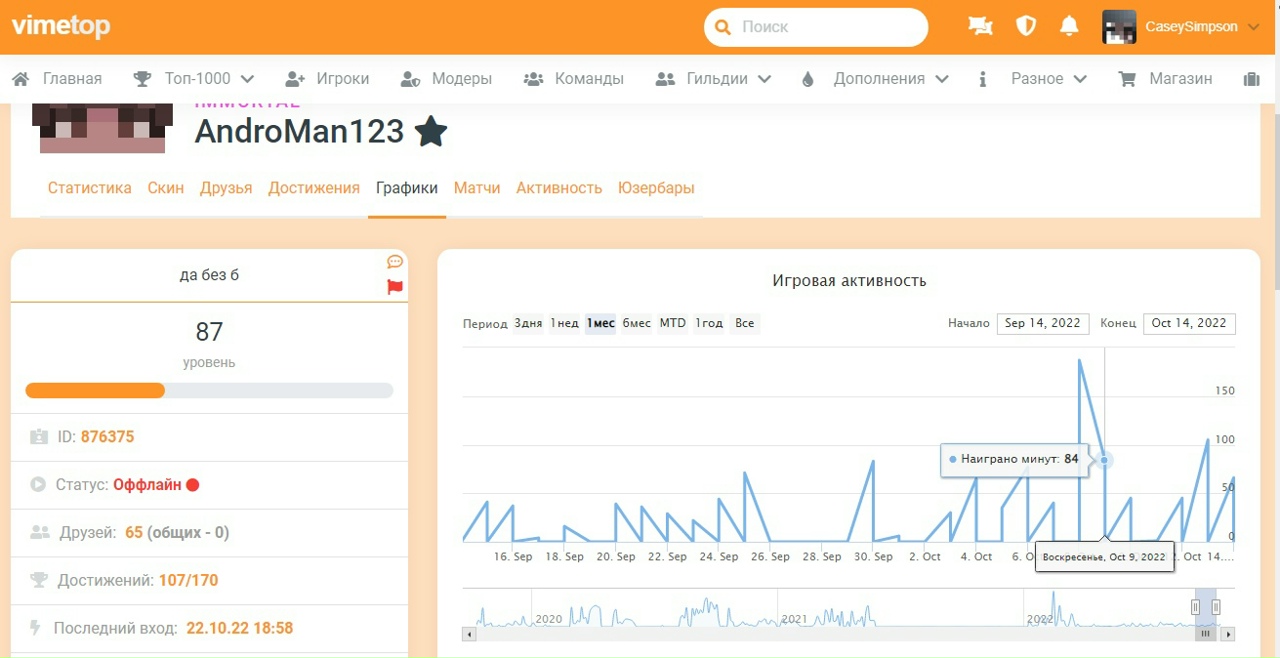Click the chart navigator right scroll arrow
The height and width of the screenshot is (658, 1280).
[1228, 634]
